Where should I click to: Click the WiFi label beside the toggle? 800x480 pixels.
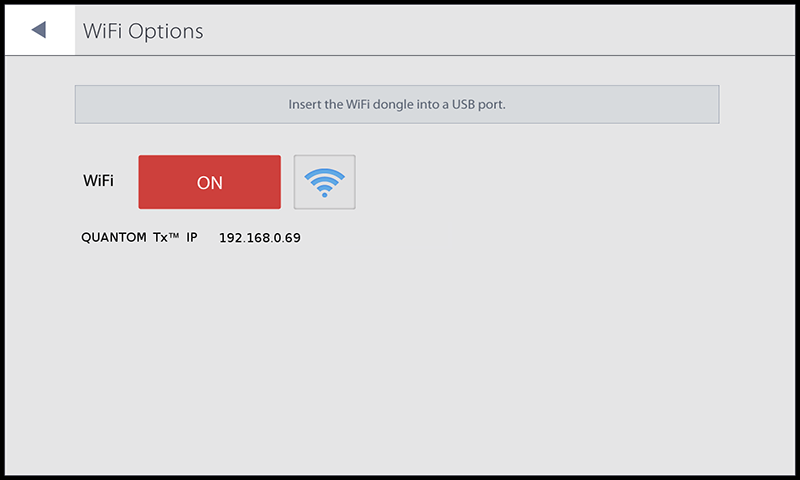click(98, 181)
